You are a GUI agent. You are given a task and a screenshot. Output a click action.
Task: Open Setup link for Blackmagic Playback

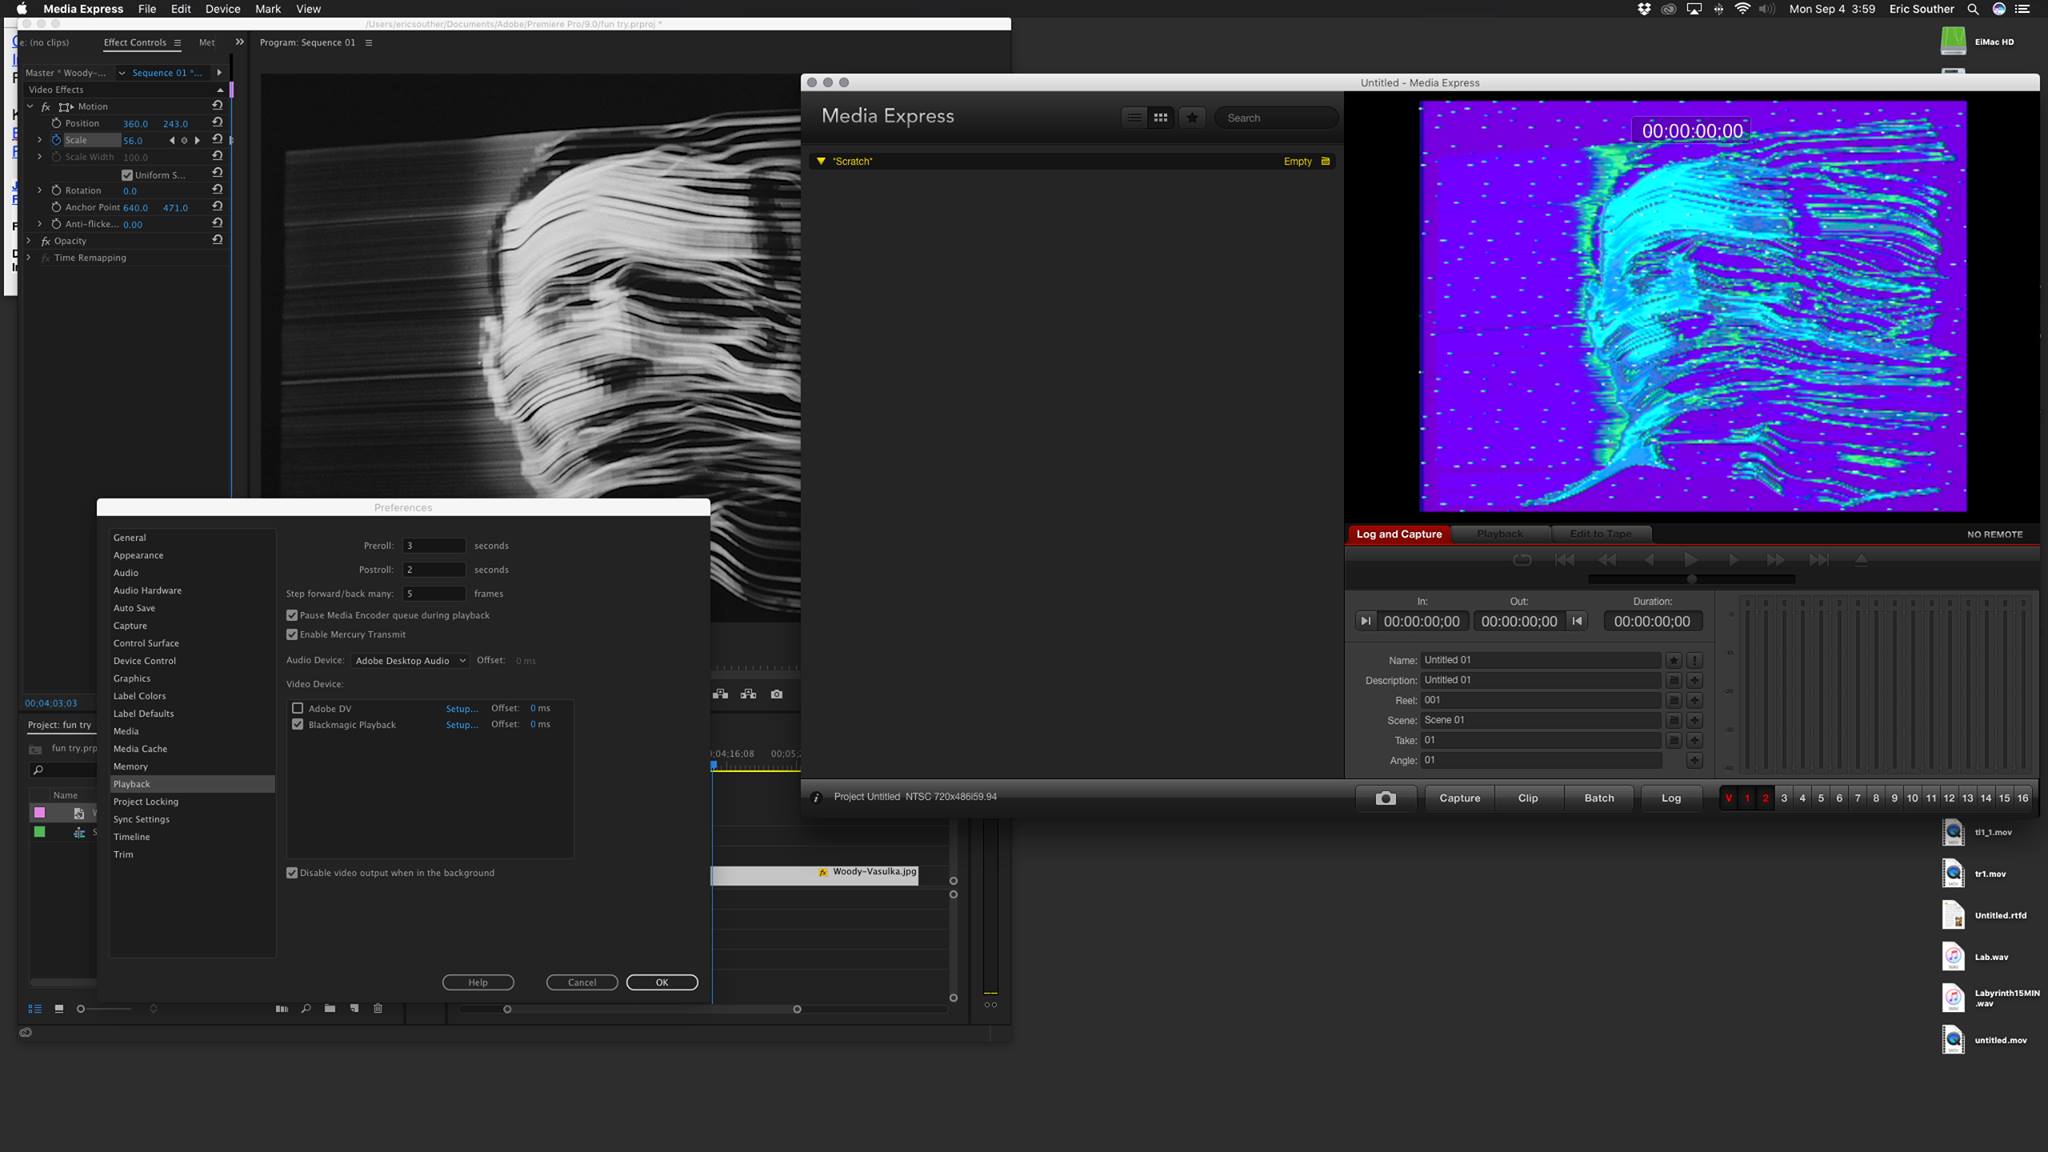coord(461,725)
